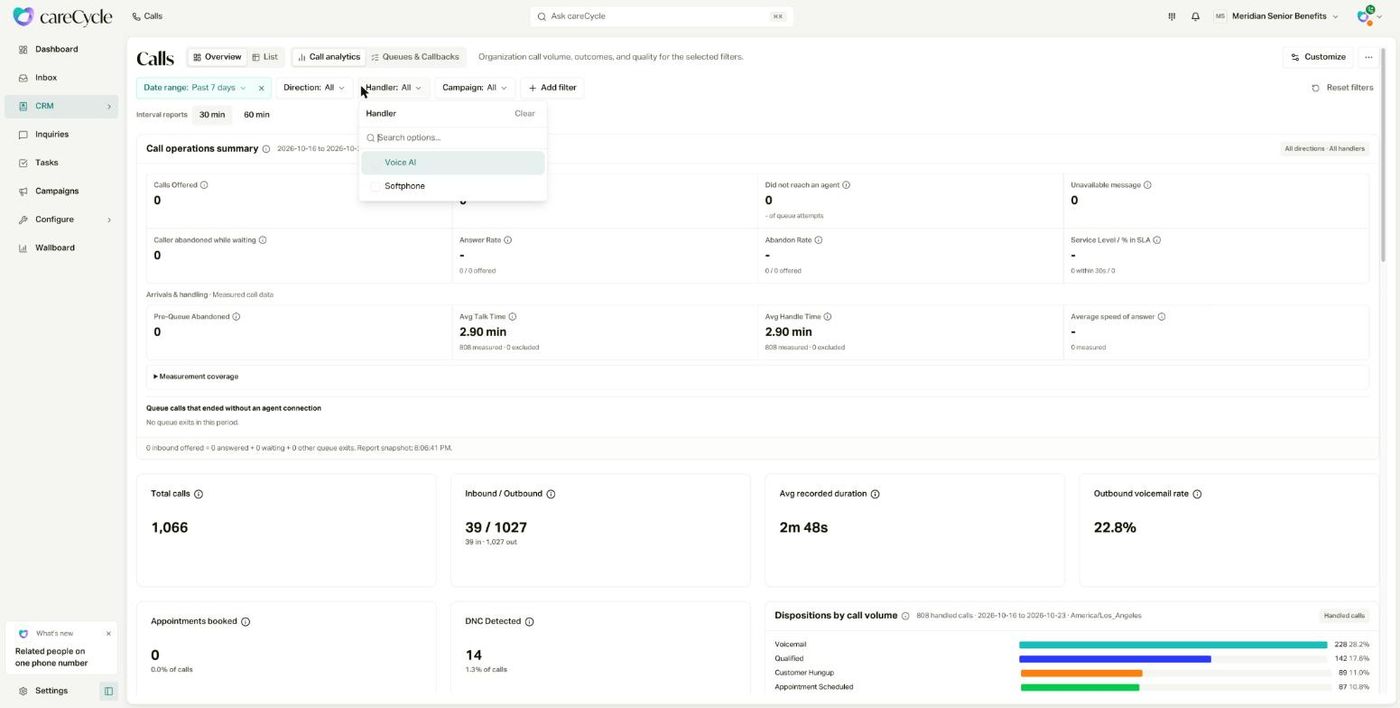Image resolution: width=1400 pixels, height=708 pixels.
Task: Show info for Dispositions by call volume
Action: tap(906, 616)
